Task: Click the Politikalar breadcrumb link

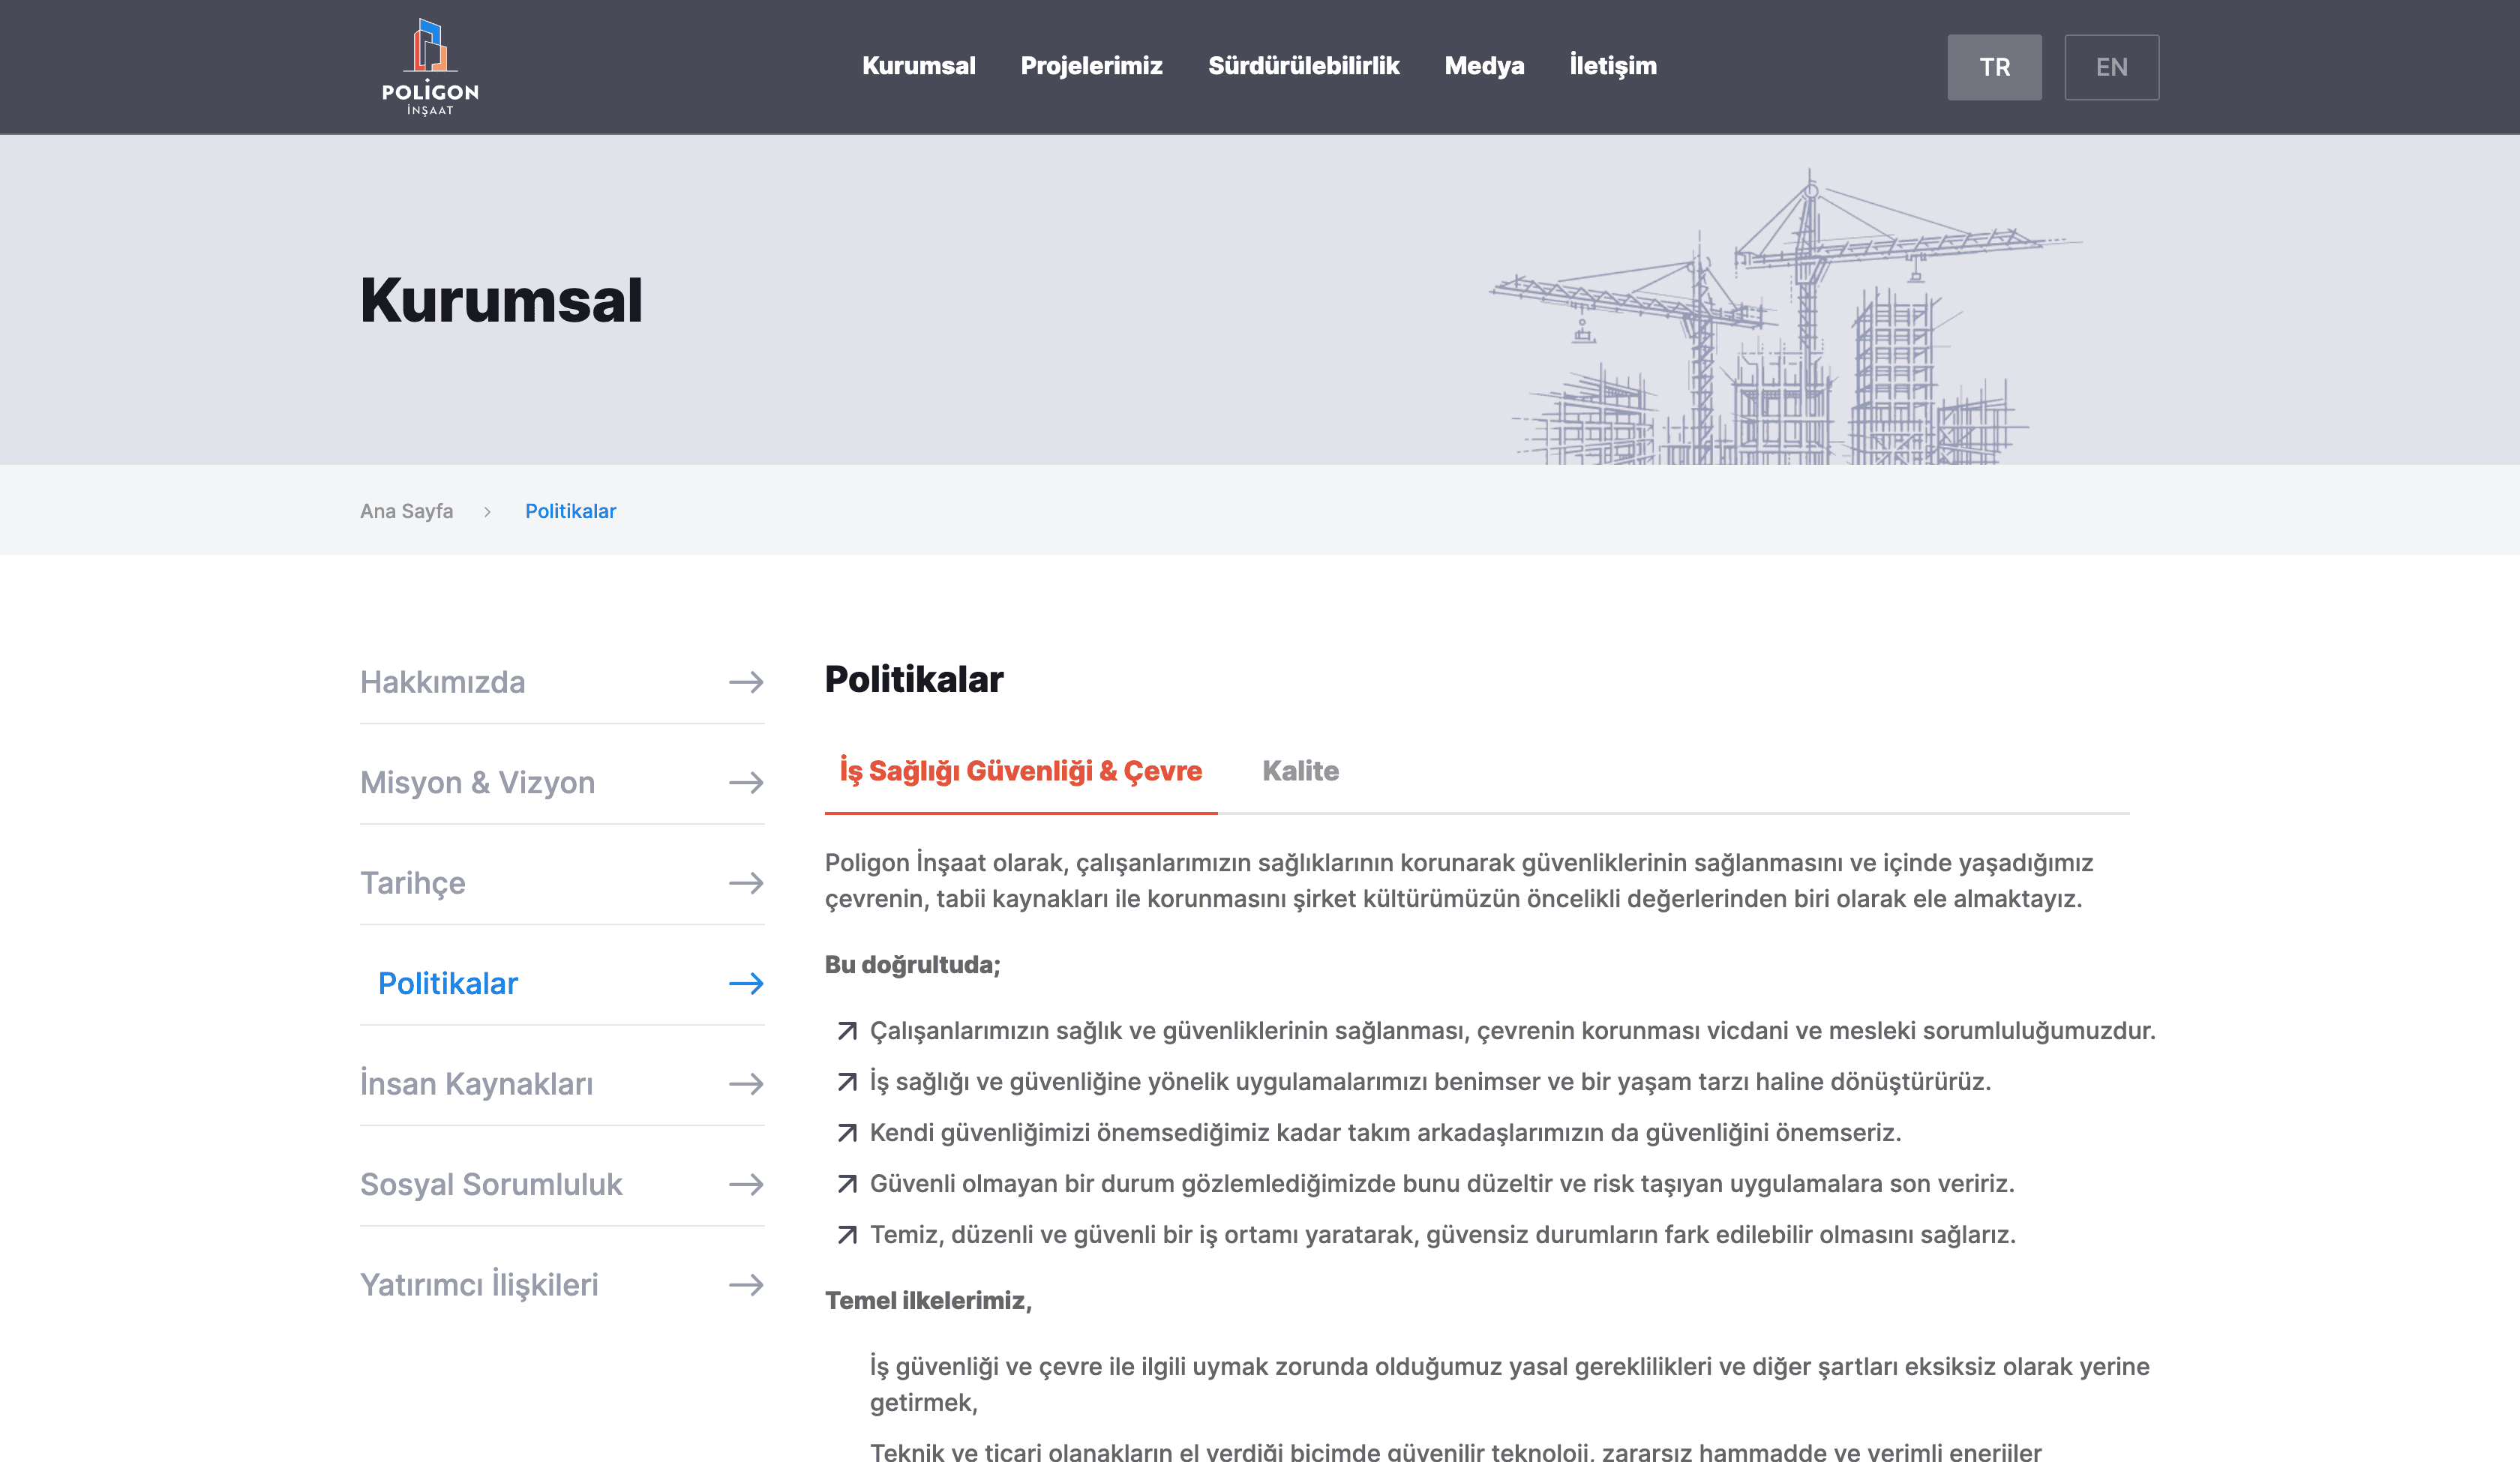Action: click(570, 511)
